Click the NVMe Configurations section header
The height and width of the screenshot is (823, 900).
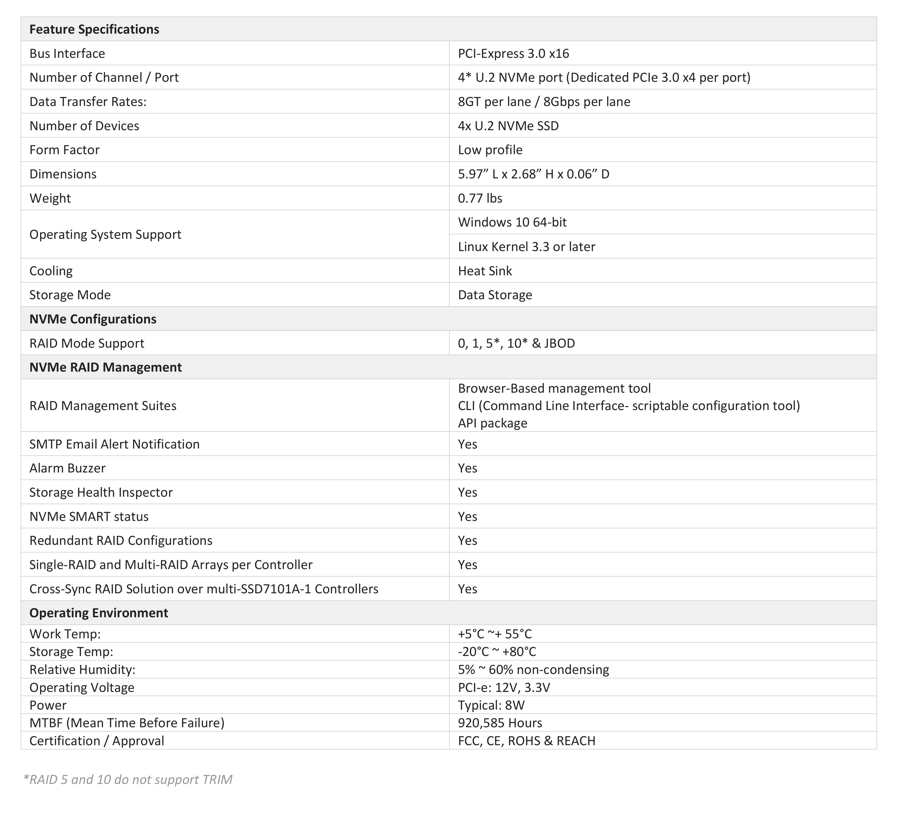pyautogui.click(x=93, y=319)
